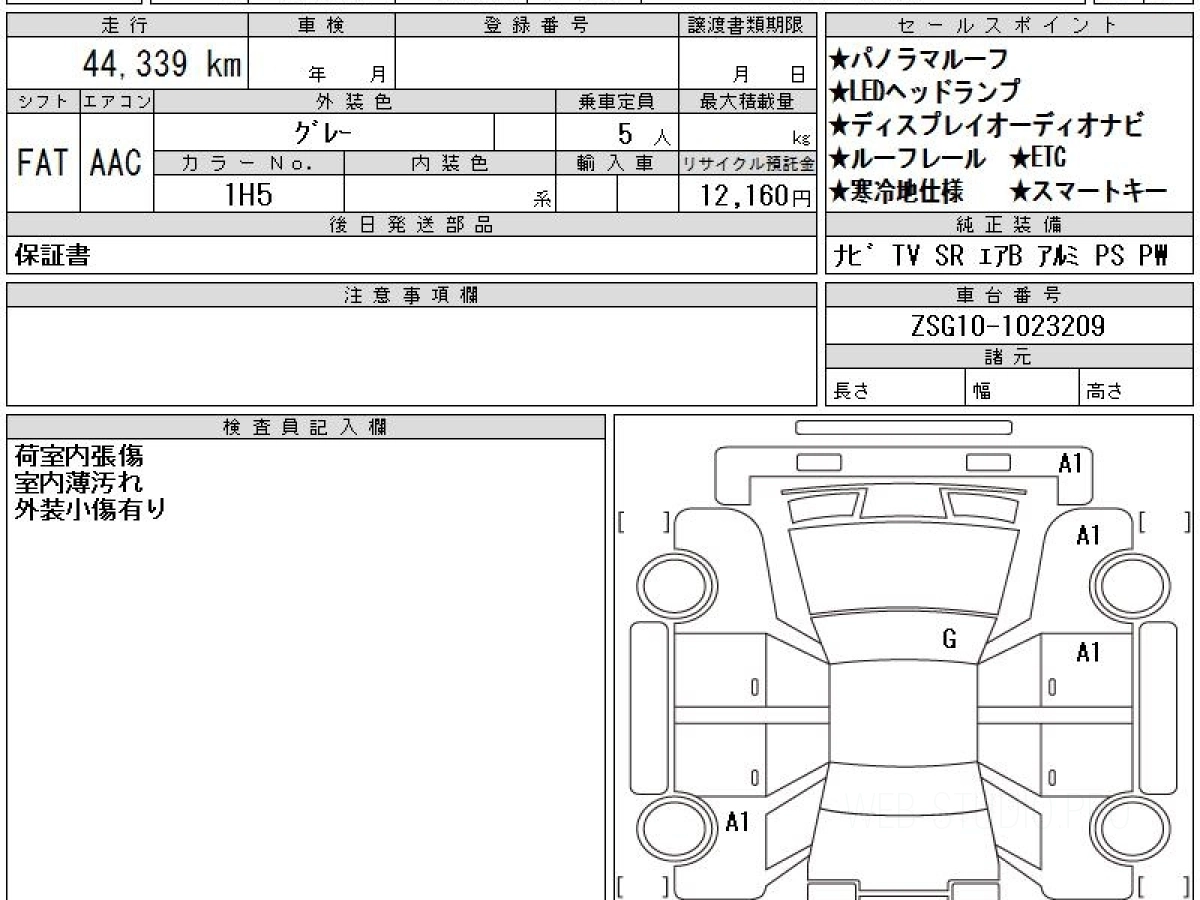Click the PS equipment code
The image size is (1200, 900).
click(1108, 255)
